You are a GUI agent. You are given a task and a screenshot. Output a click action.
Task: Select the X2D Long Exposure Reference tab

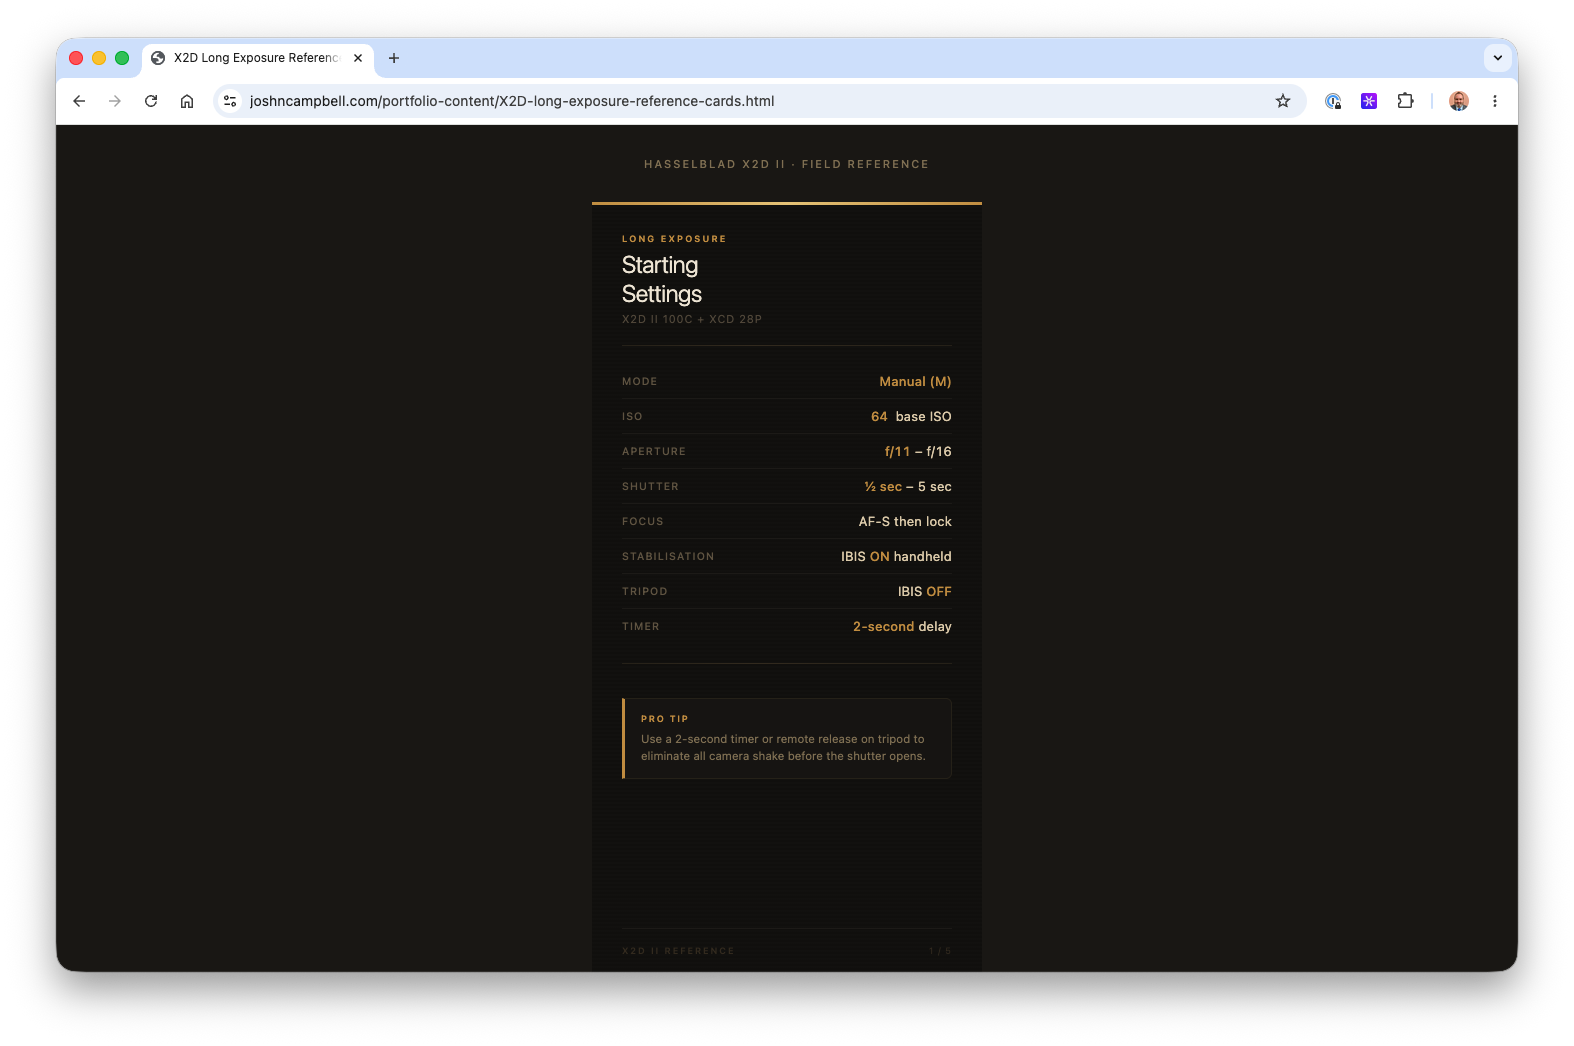coord(258,58)
